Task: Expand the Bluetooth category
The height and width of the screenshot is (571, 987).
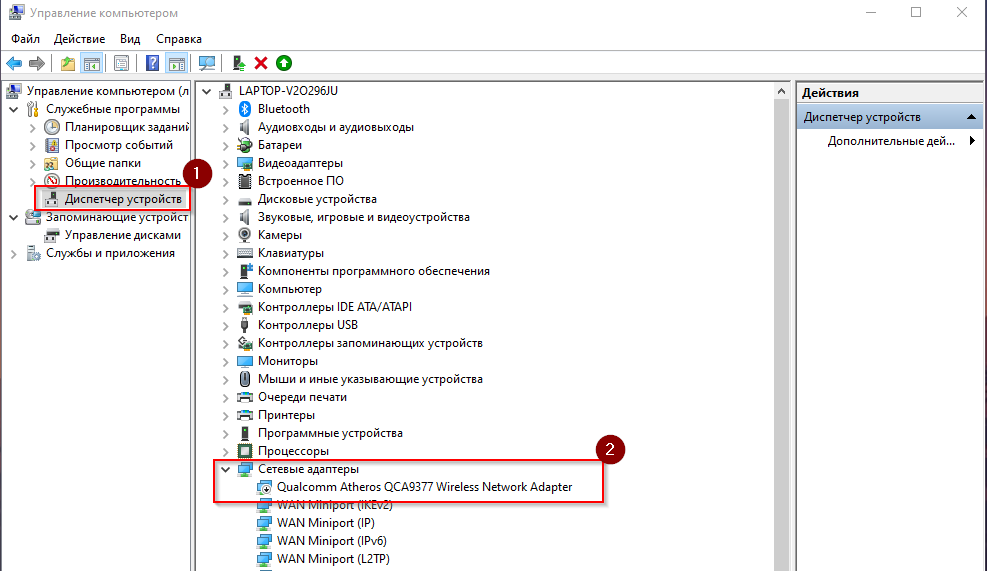Action: pyautogui.click(x=225, y=110)
